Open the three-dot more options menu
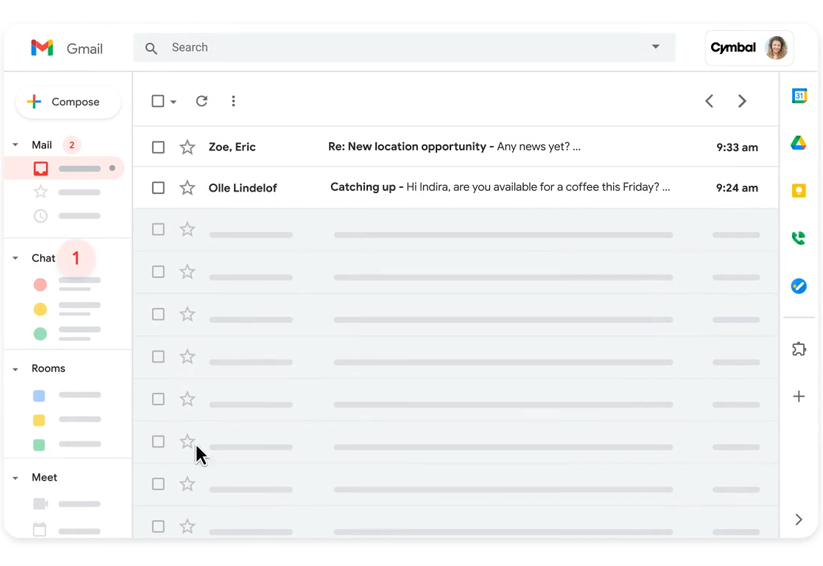 (234, 101)
